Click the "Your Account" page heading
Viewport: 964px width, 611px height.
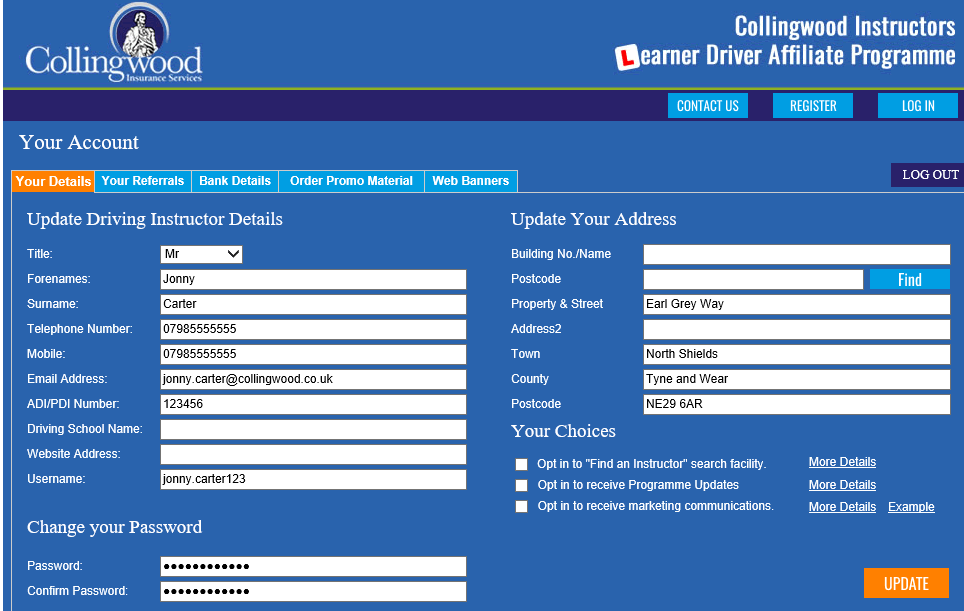tap(79, 143)
